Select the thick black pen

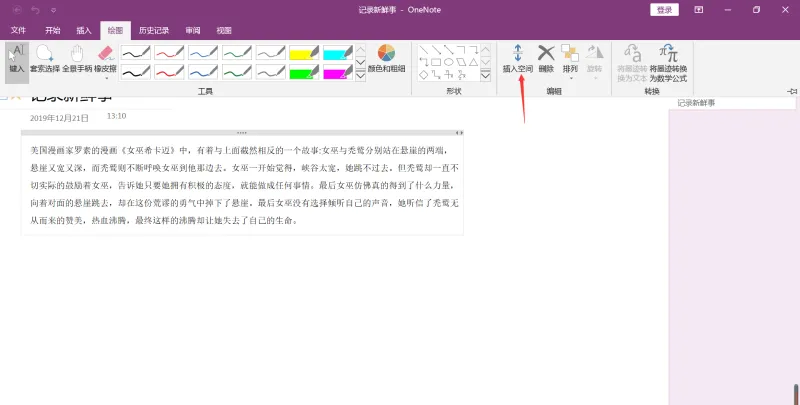[135, 72]
